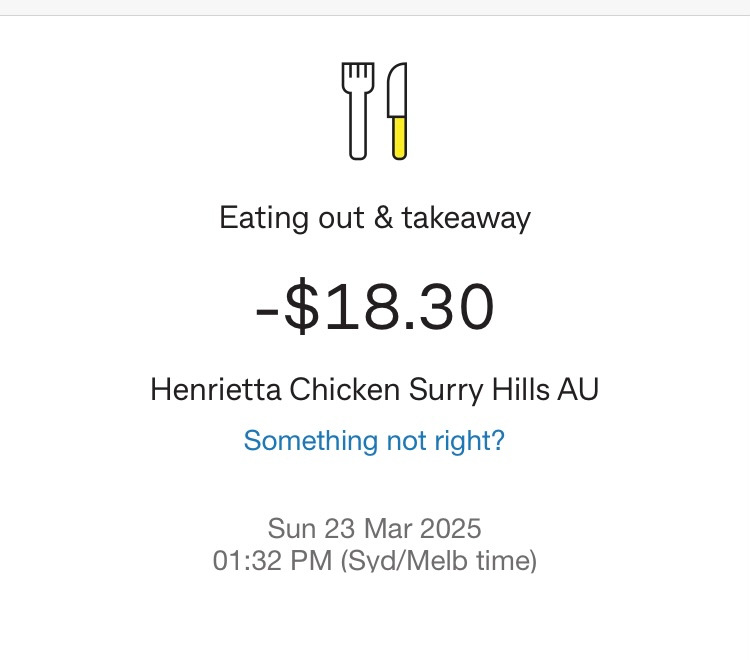Click the yellow knife handle
This screenshot has height=660, width=750.
[x=399, y=138]
